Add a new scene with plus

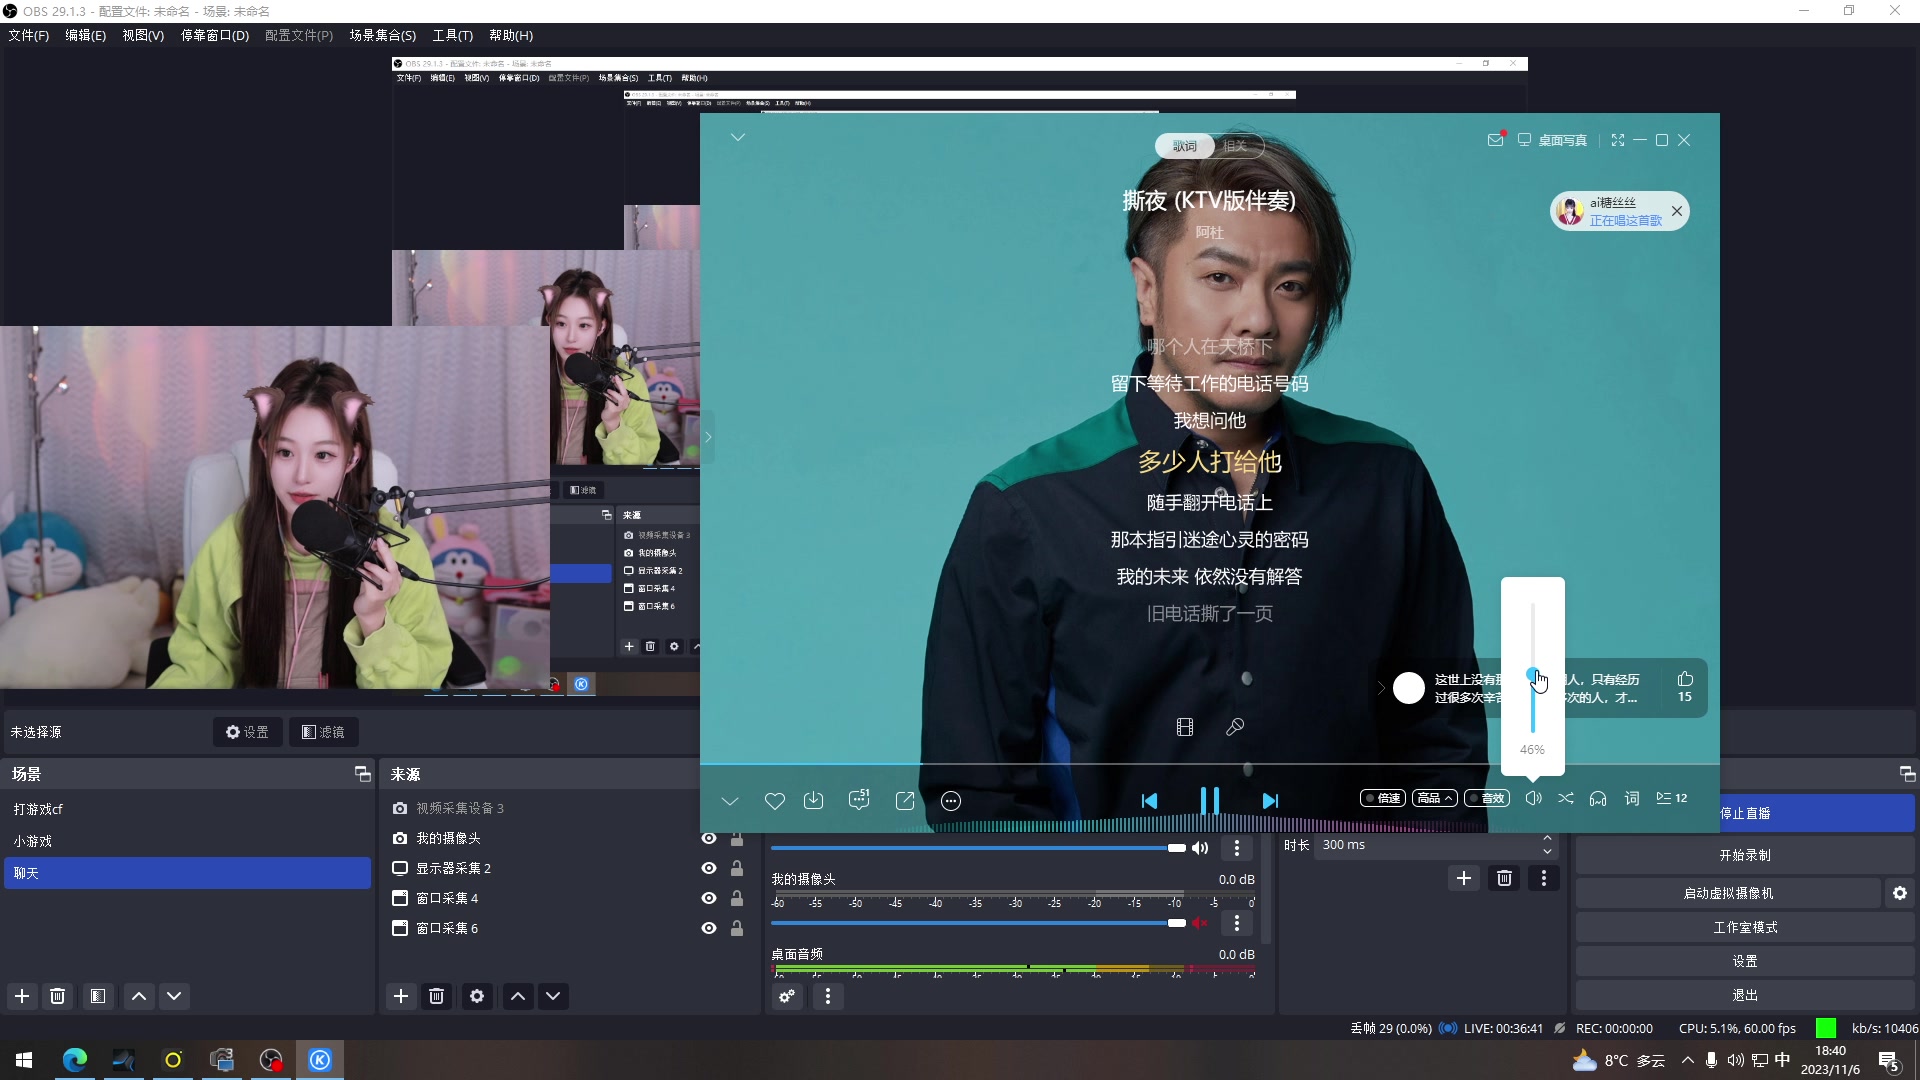(x=22, y=996)
